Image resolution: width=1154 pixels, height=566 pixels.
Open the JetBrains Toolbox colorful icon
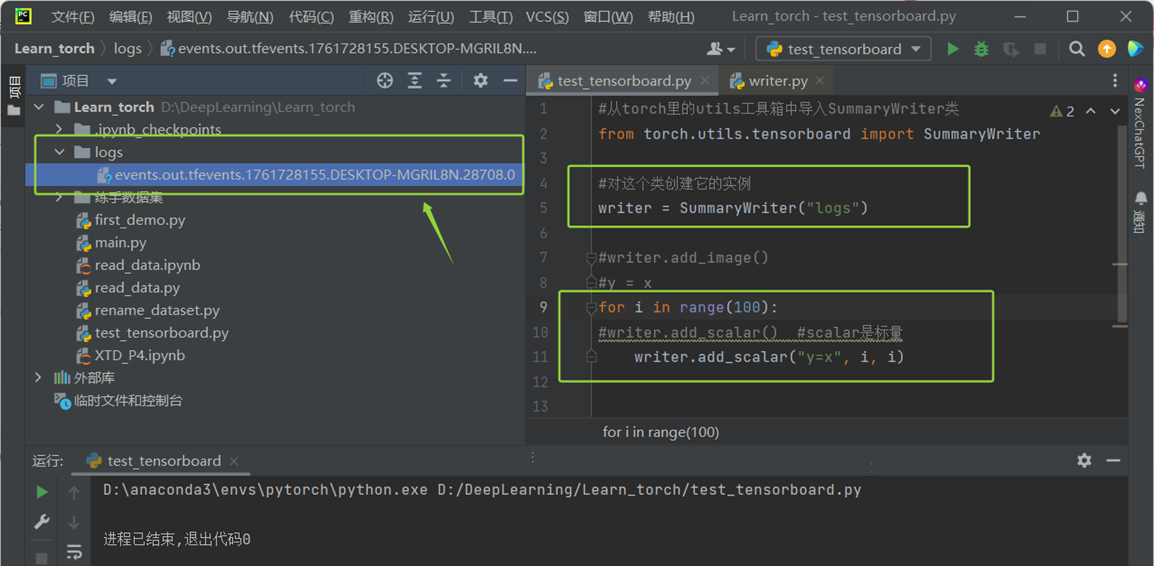pos(1136,49)
